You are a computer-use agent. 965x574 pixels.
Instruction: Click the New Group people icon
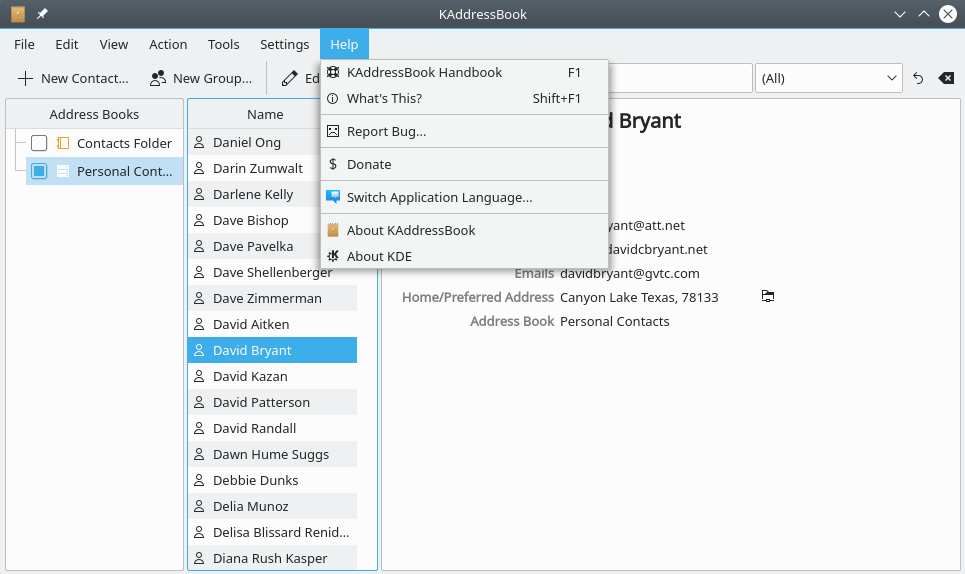point(158,78)
